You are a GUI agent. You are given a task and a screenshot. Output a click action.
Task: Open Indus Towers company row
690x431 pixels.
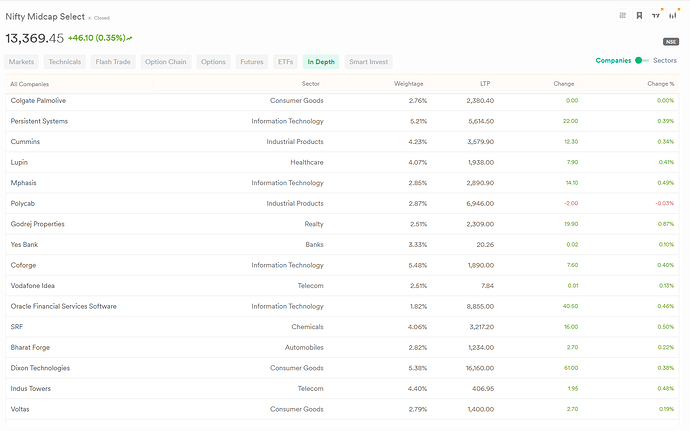click(342, 388)
